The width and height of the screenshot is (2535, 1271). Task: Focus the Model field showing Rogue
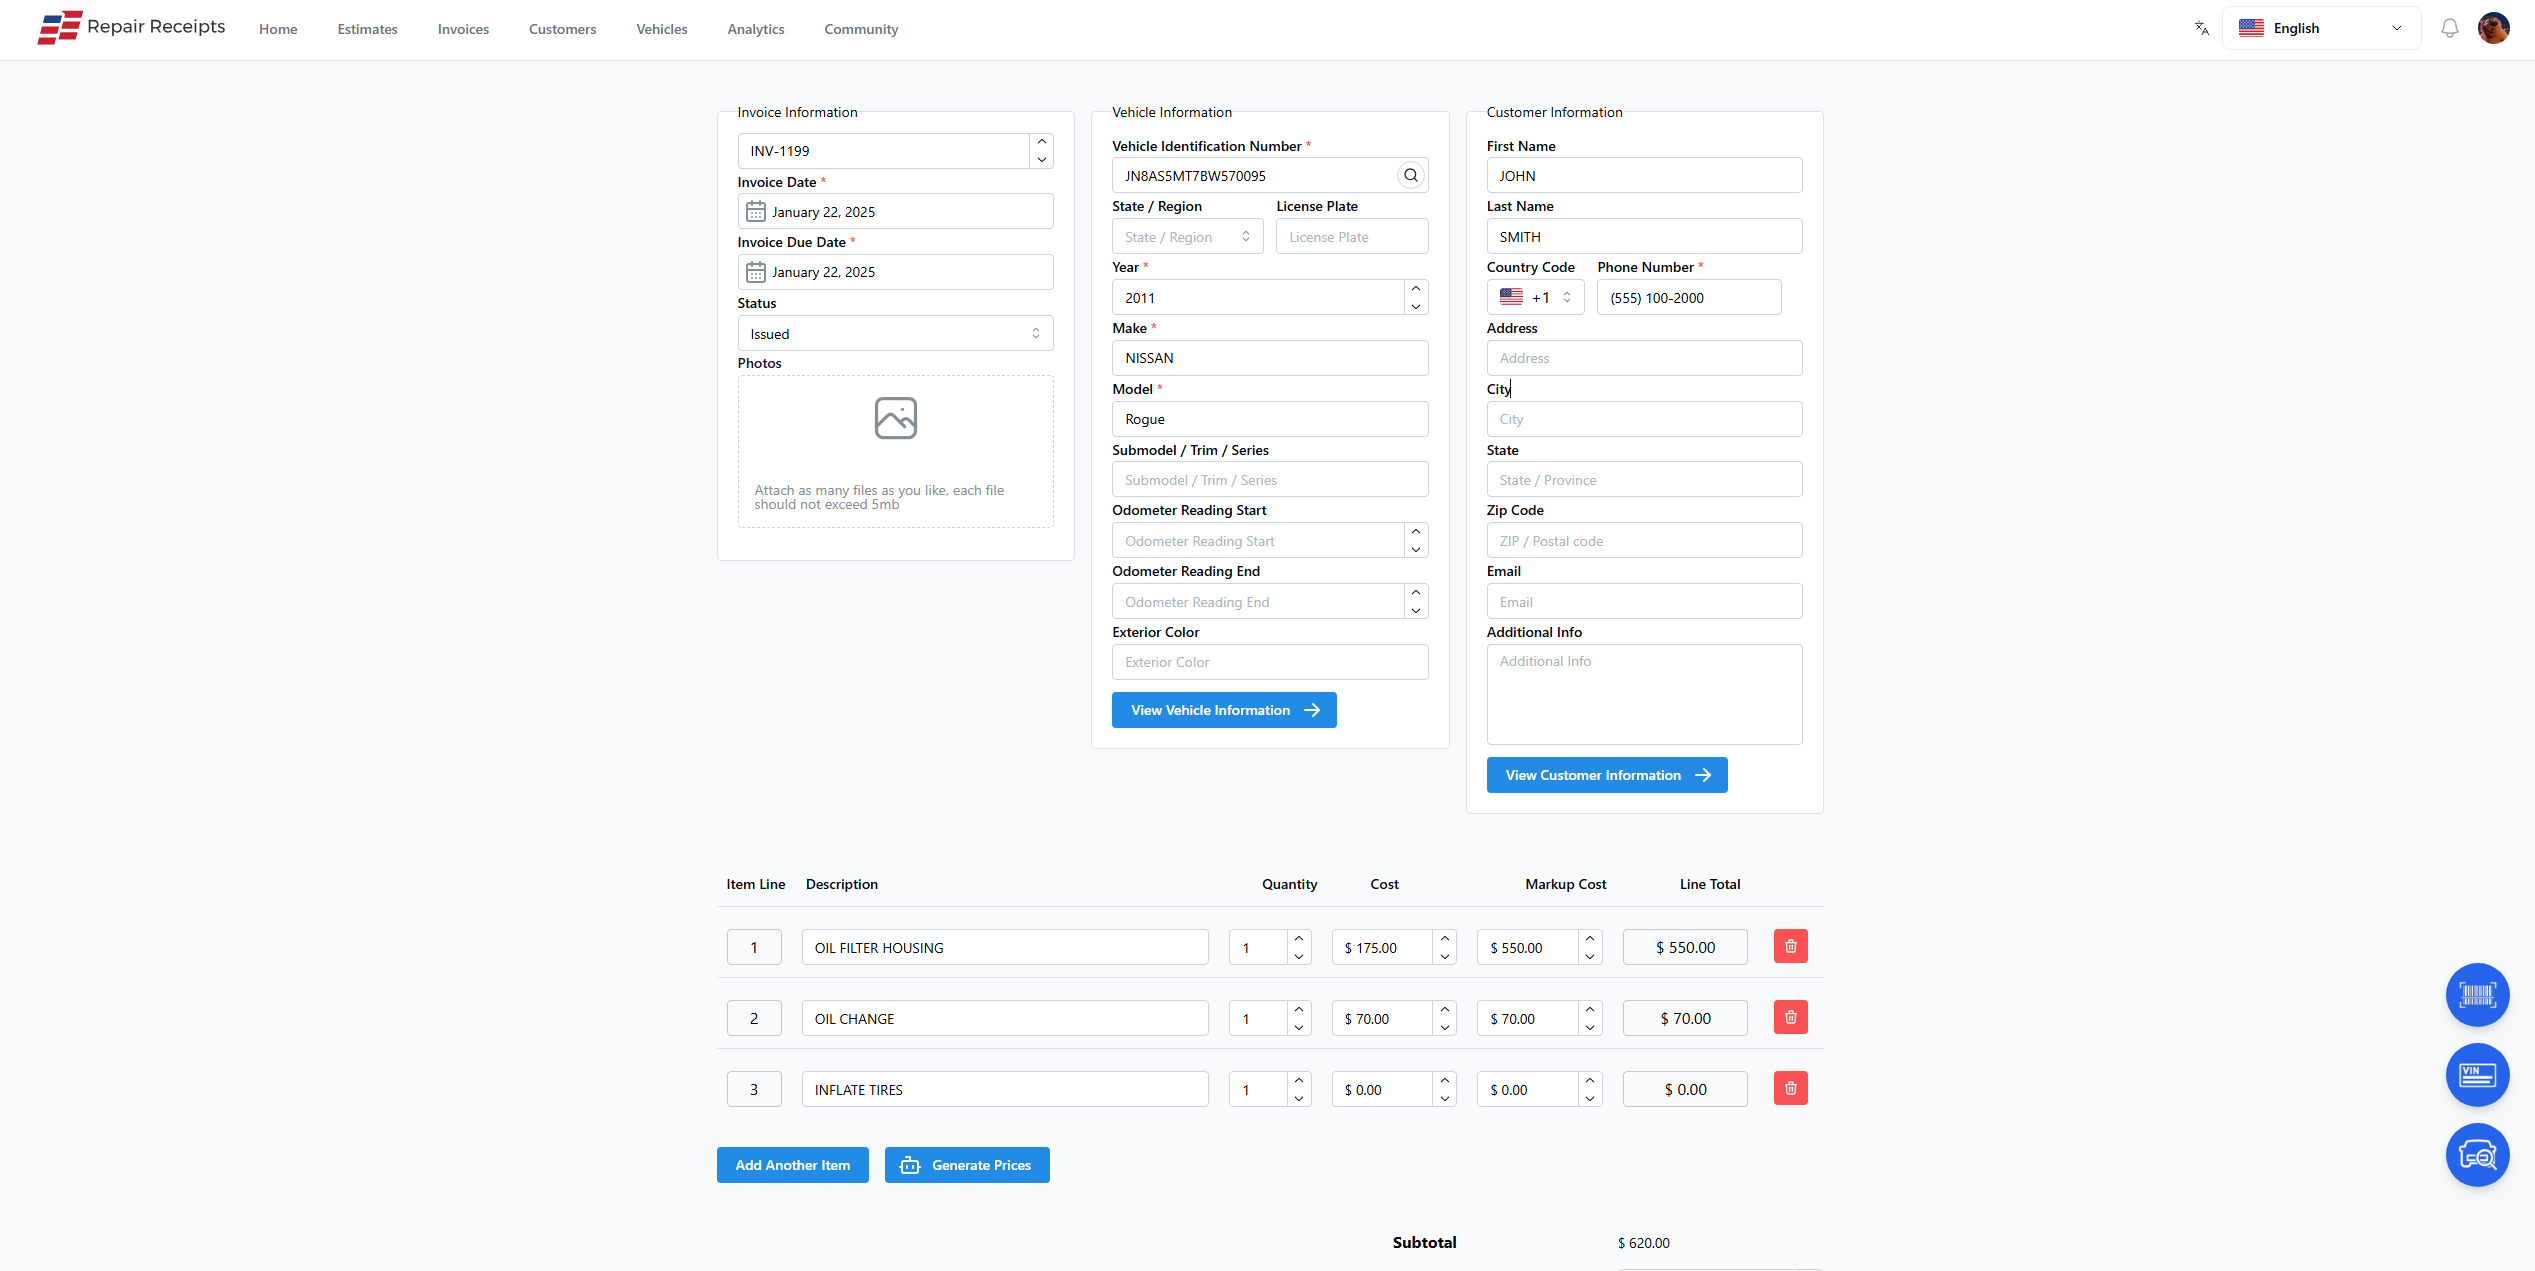[1270, 419]
